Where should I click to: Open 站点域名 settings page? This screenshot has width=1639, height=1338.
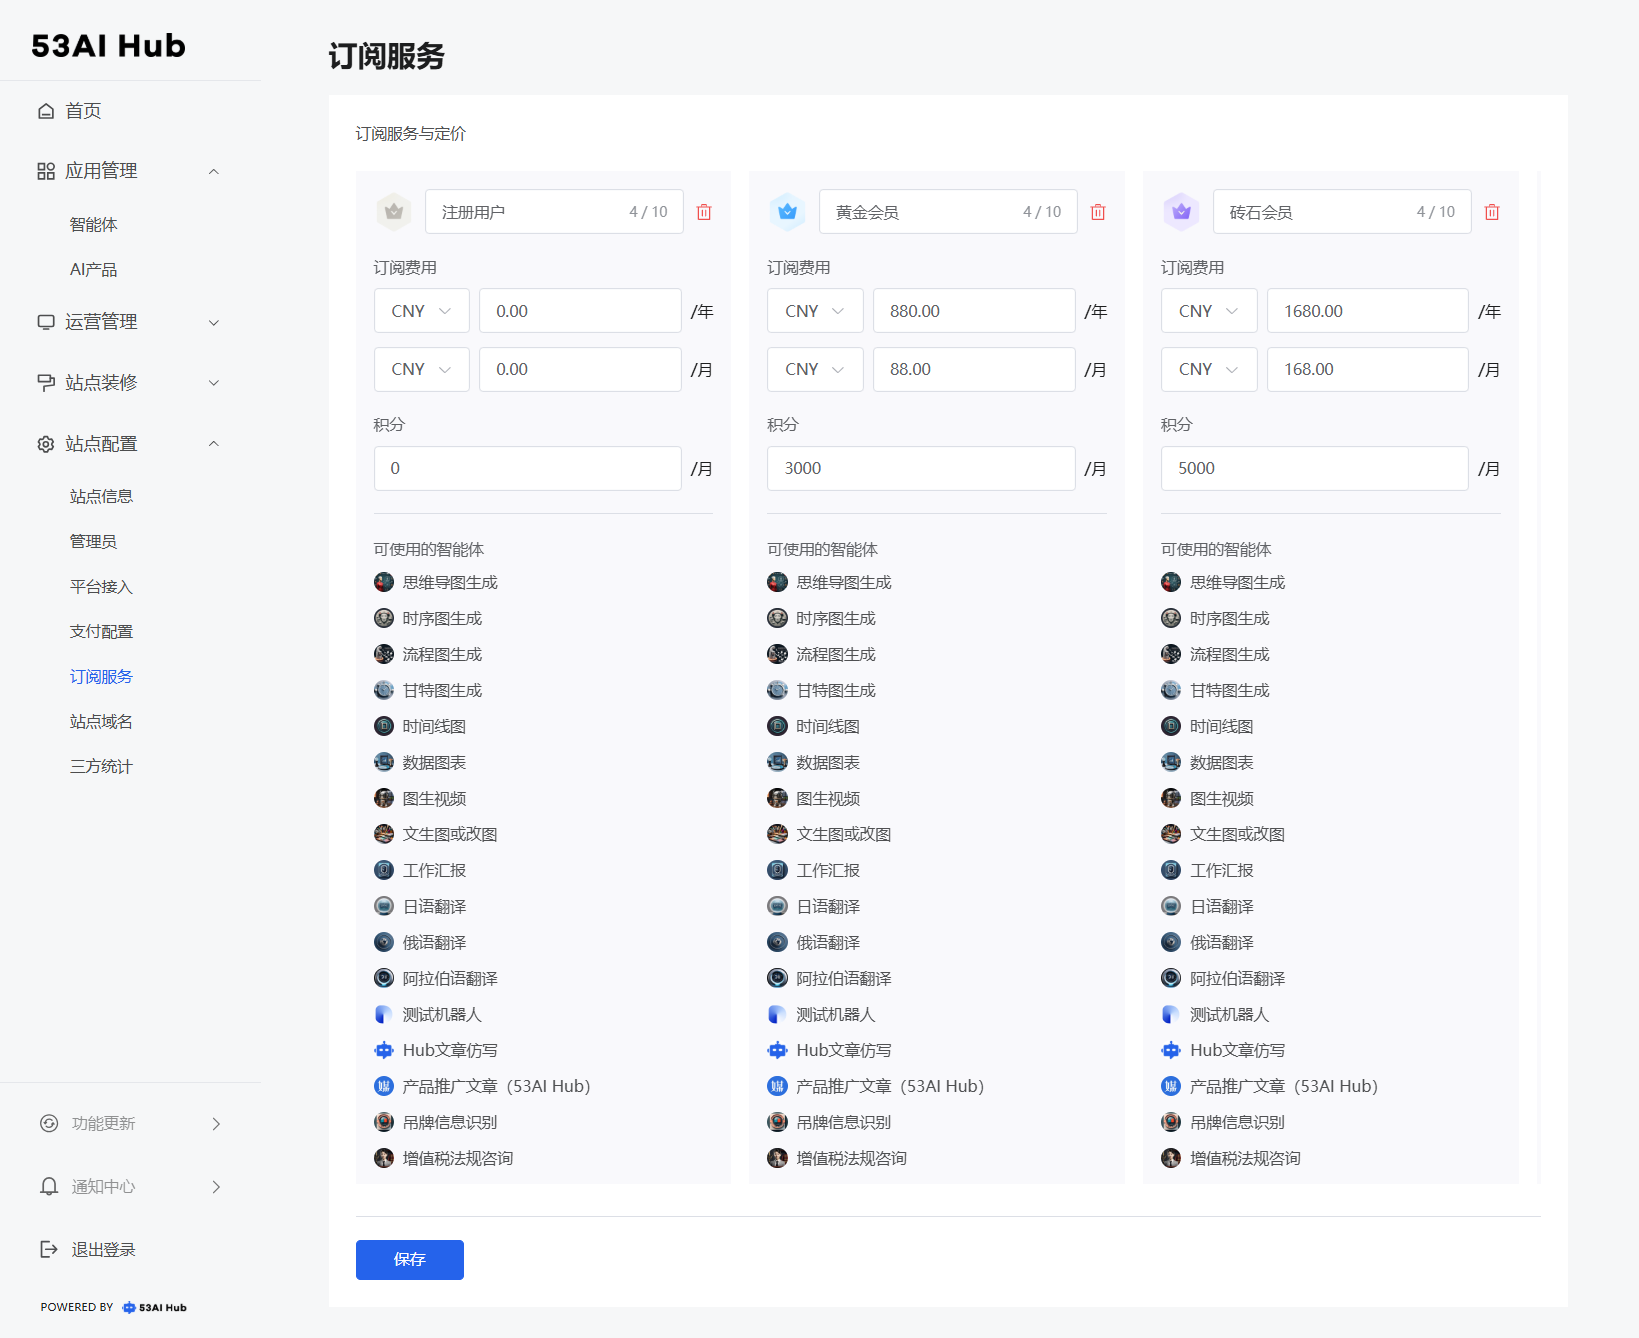point(101,721)
